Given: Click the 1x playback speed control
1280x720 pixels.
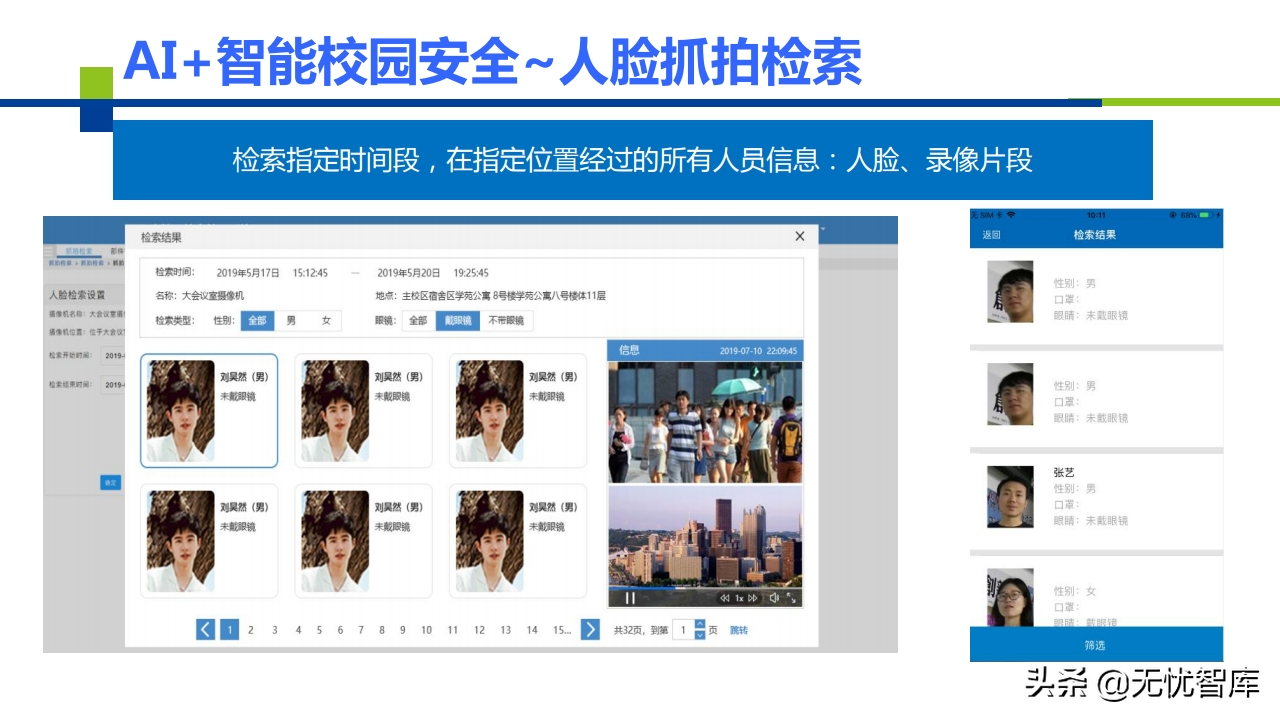Looking at the screenshot, I should pos(738,597).
